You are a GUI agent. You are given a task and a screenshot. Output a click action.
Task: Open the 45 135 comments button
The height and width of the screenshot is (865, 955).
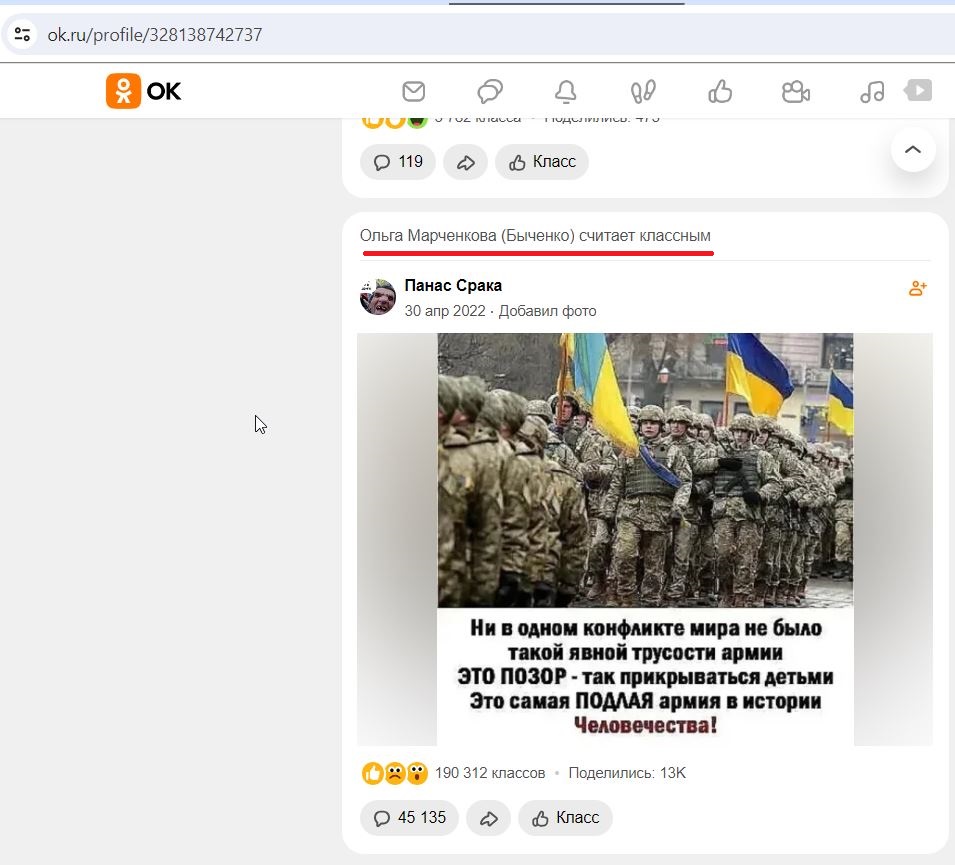[x=409, y=817]
